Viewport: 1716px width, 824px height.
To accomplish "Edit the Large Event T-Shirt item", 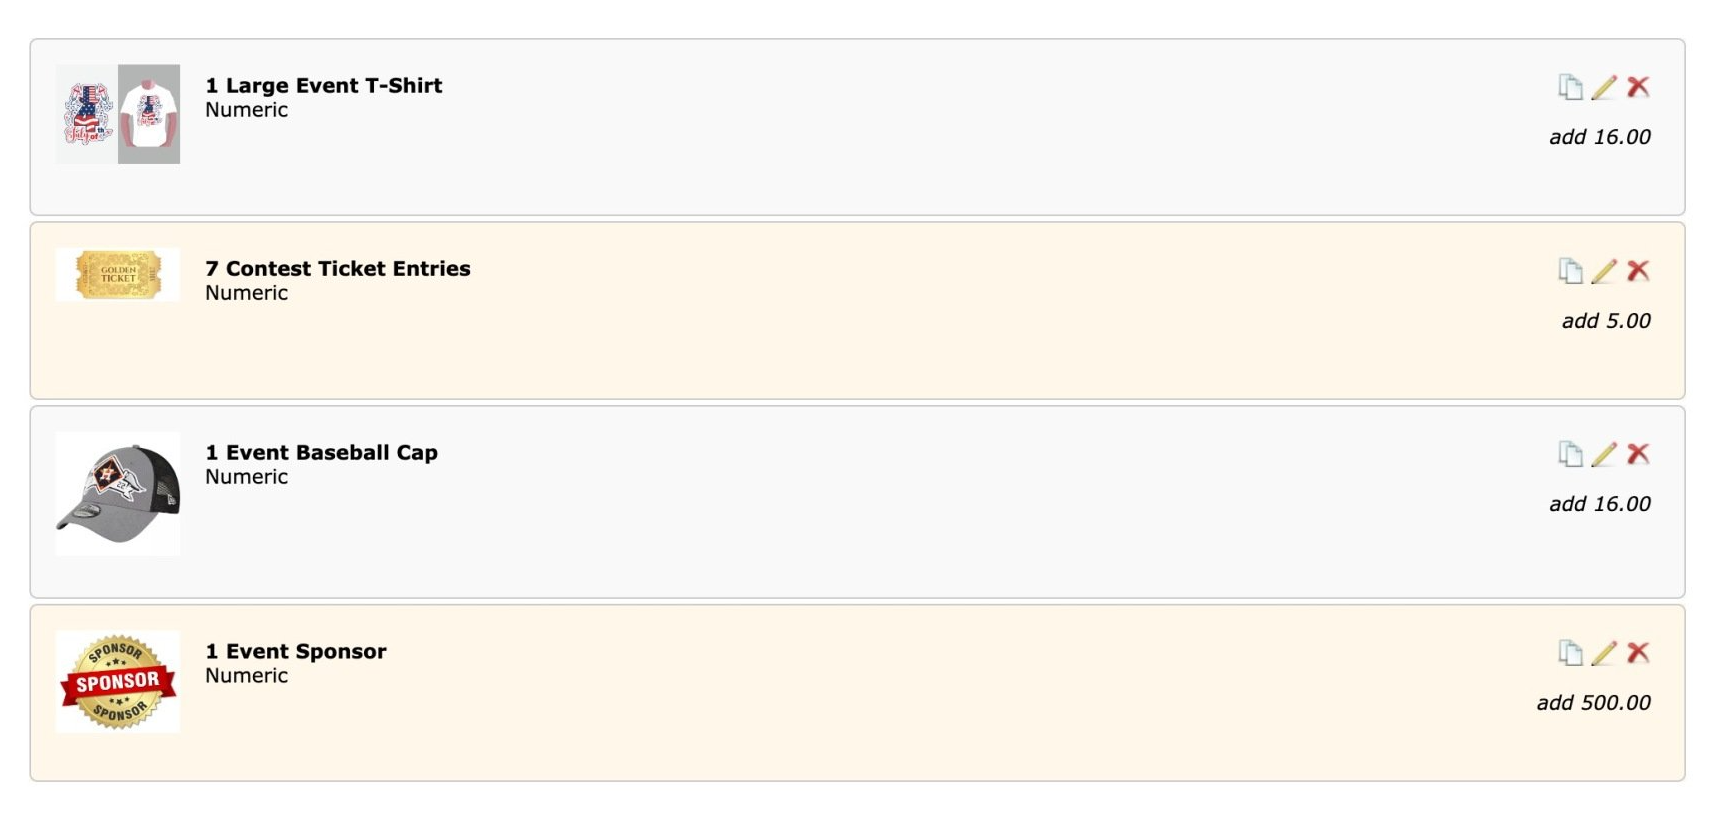I will coord(1604,87).
